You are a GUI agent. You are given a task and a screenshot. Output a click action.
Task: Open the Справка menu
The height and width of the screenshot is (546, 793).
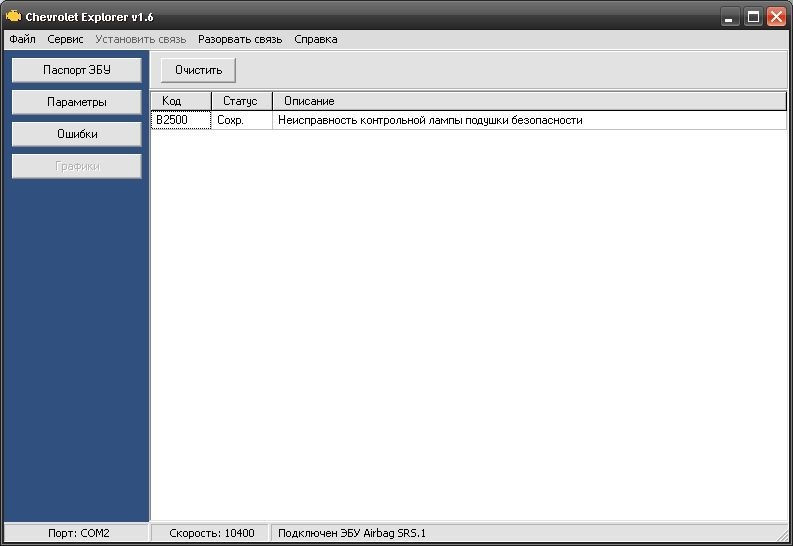point(316,39)
